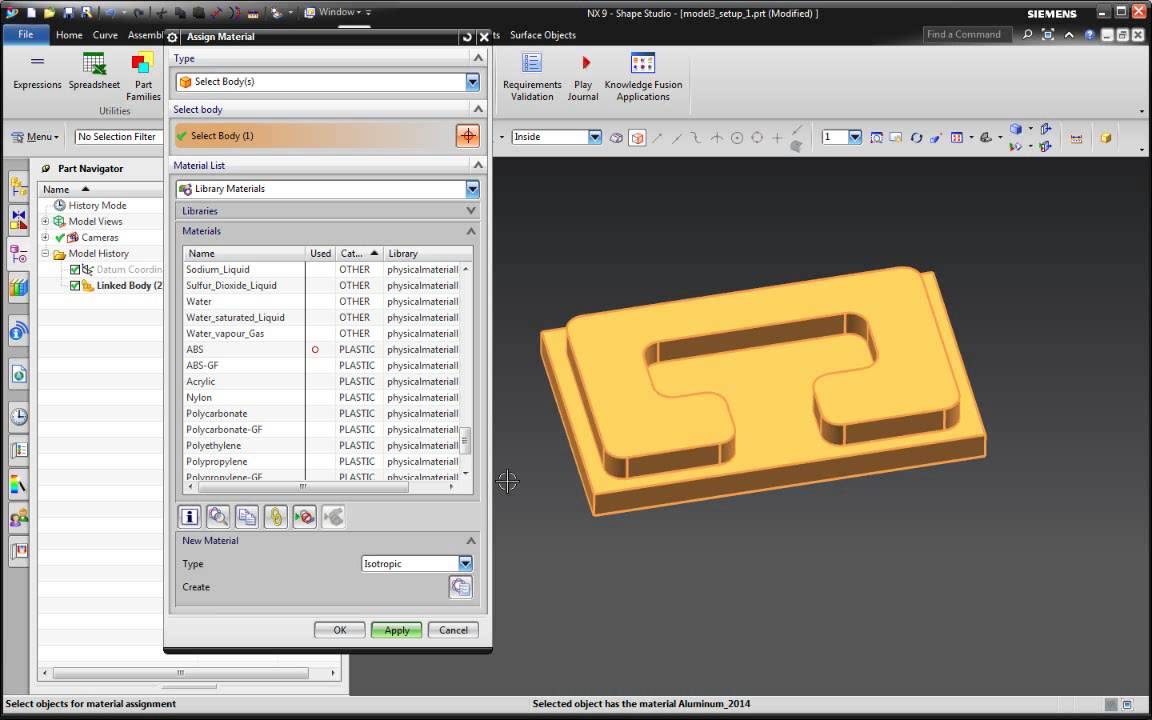
Task: Open Part Families
Action: [x=143, y=76]
